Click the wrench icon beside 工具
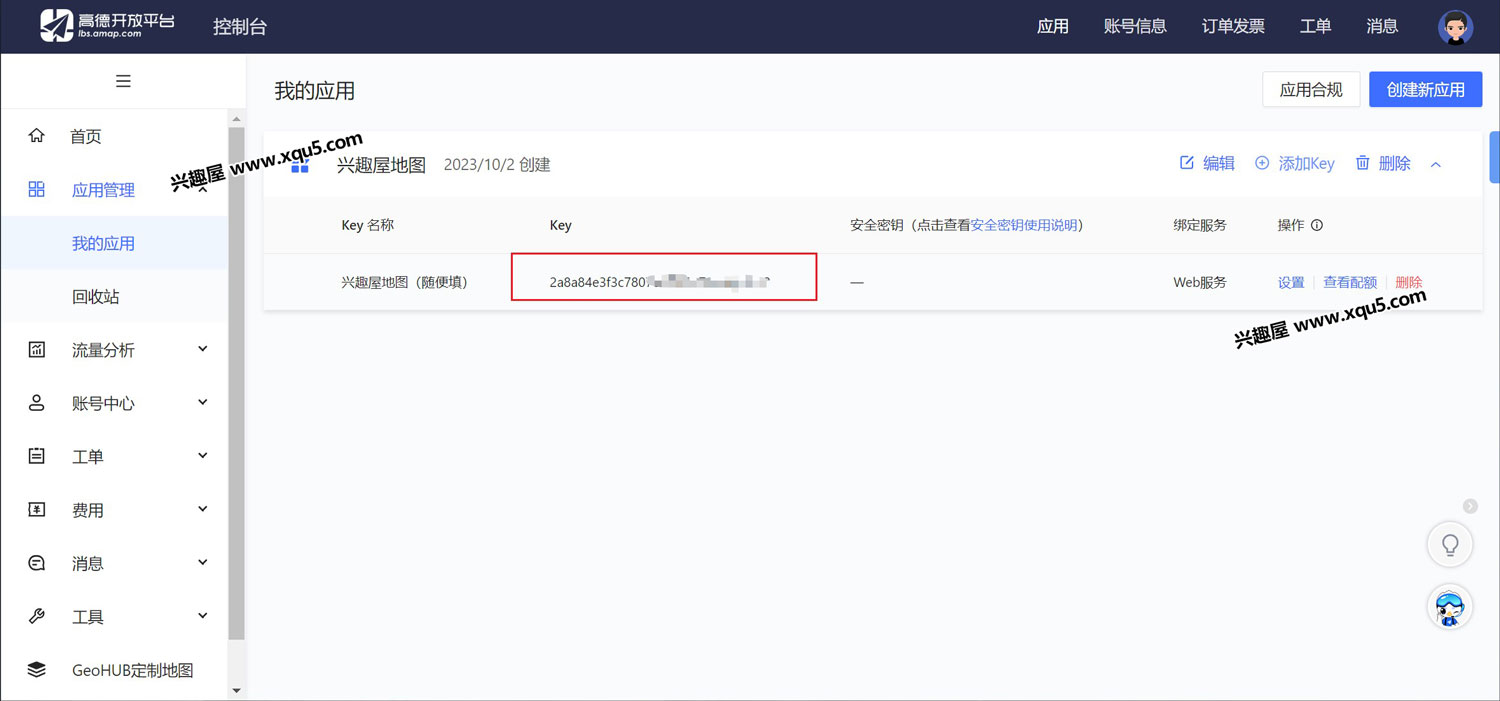 tap(37, 616)
